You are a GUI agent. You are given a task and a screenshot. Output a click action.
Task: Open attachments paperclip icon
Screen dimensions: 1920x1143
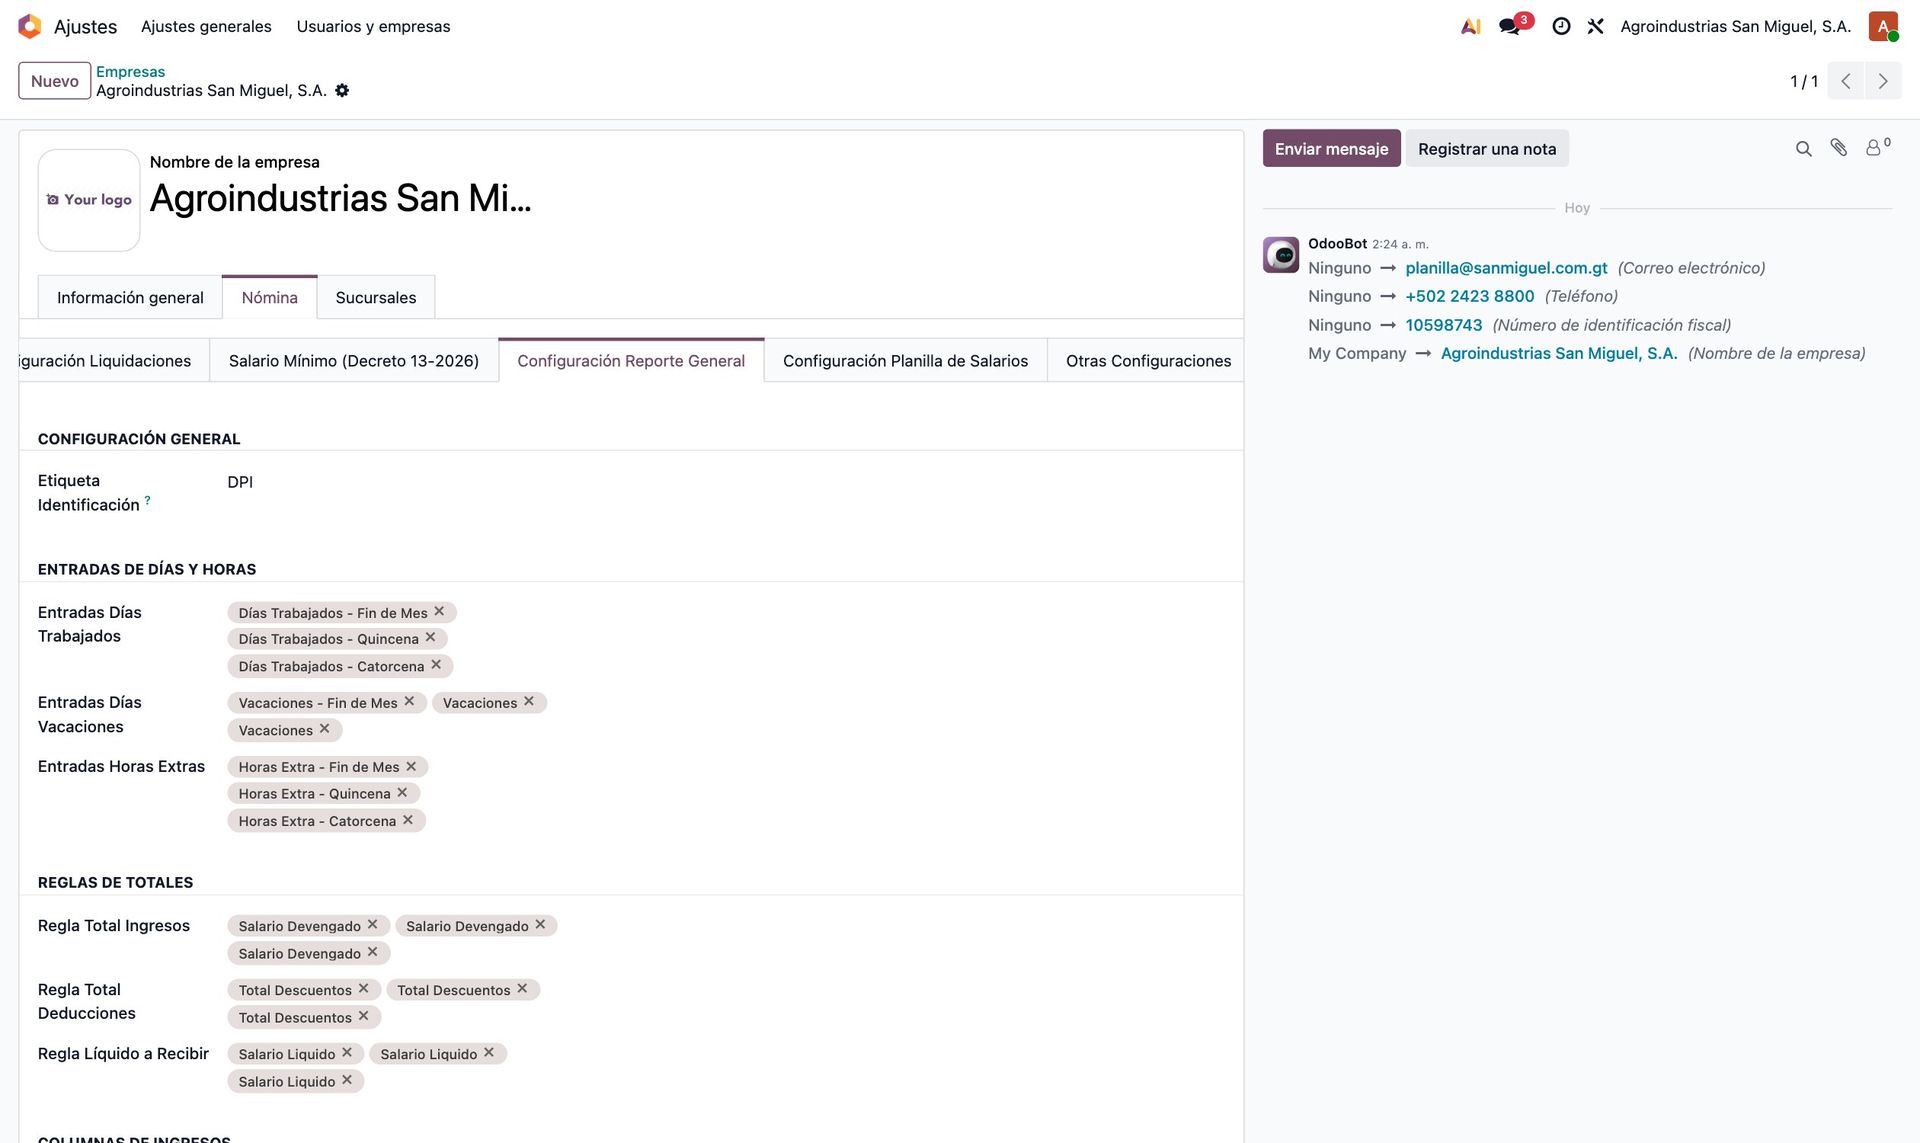coord(1838,148)
